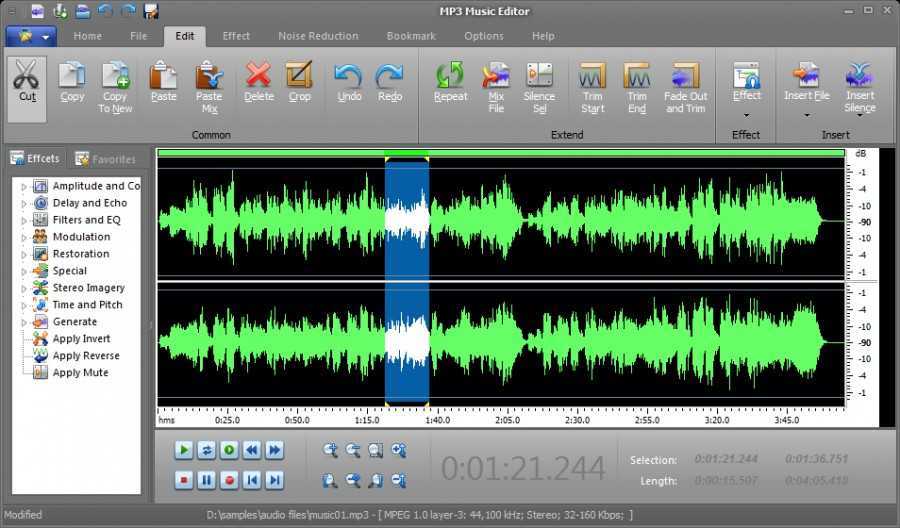Image resolution: width=900 pixels, height=528 pixels.
Task: Click the selection end time value
Action: (x=816, y=459)
